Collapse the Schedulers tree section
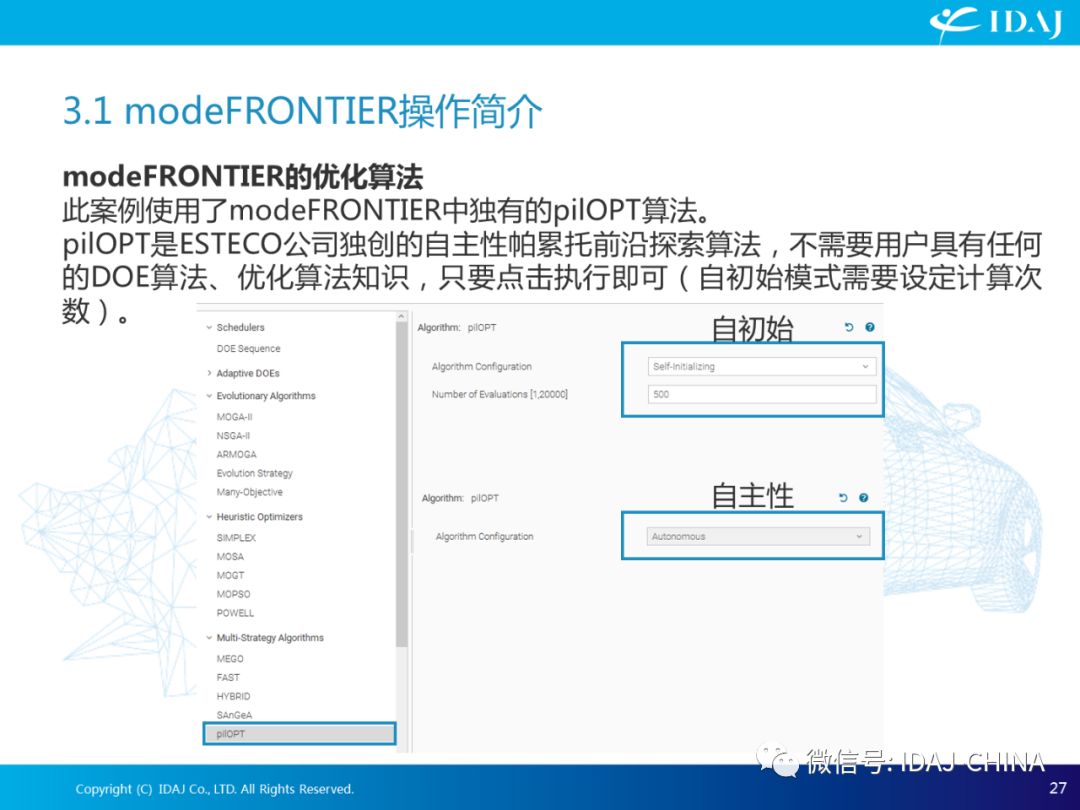1080x810 pixels. click(x=209, y=327)
